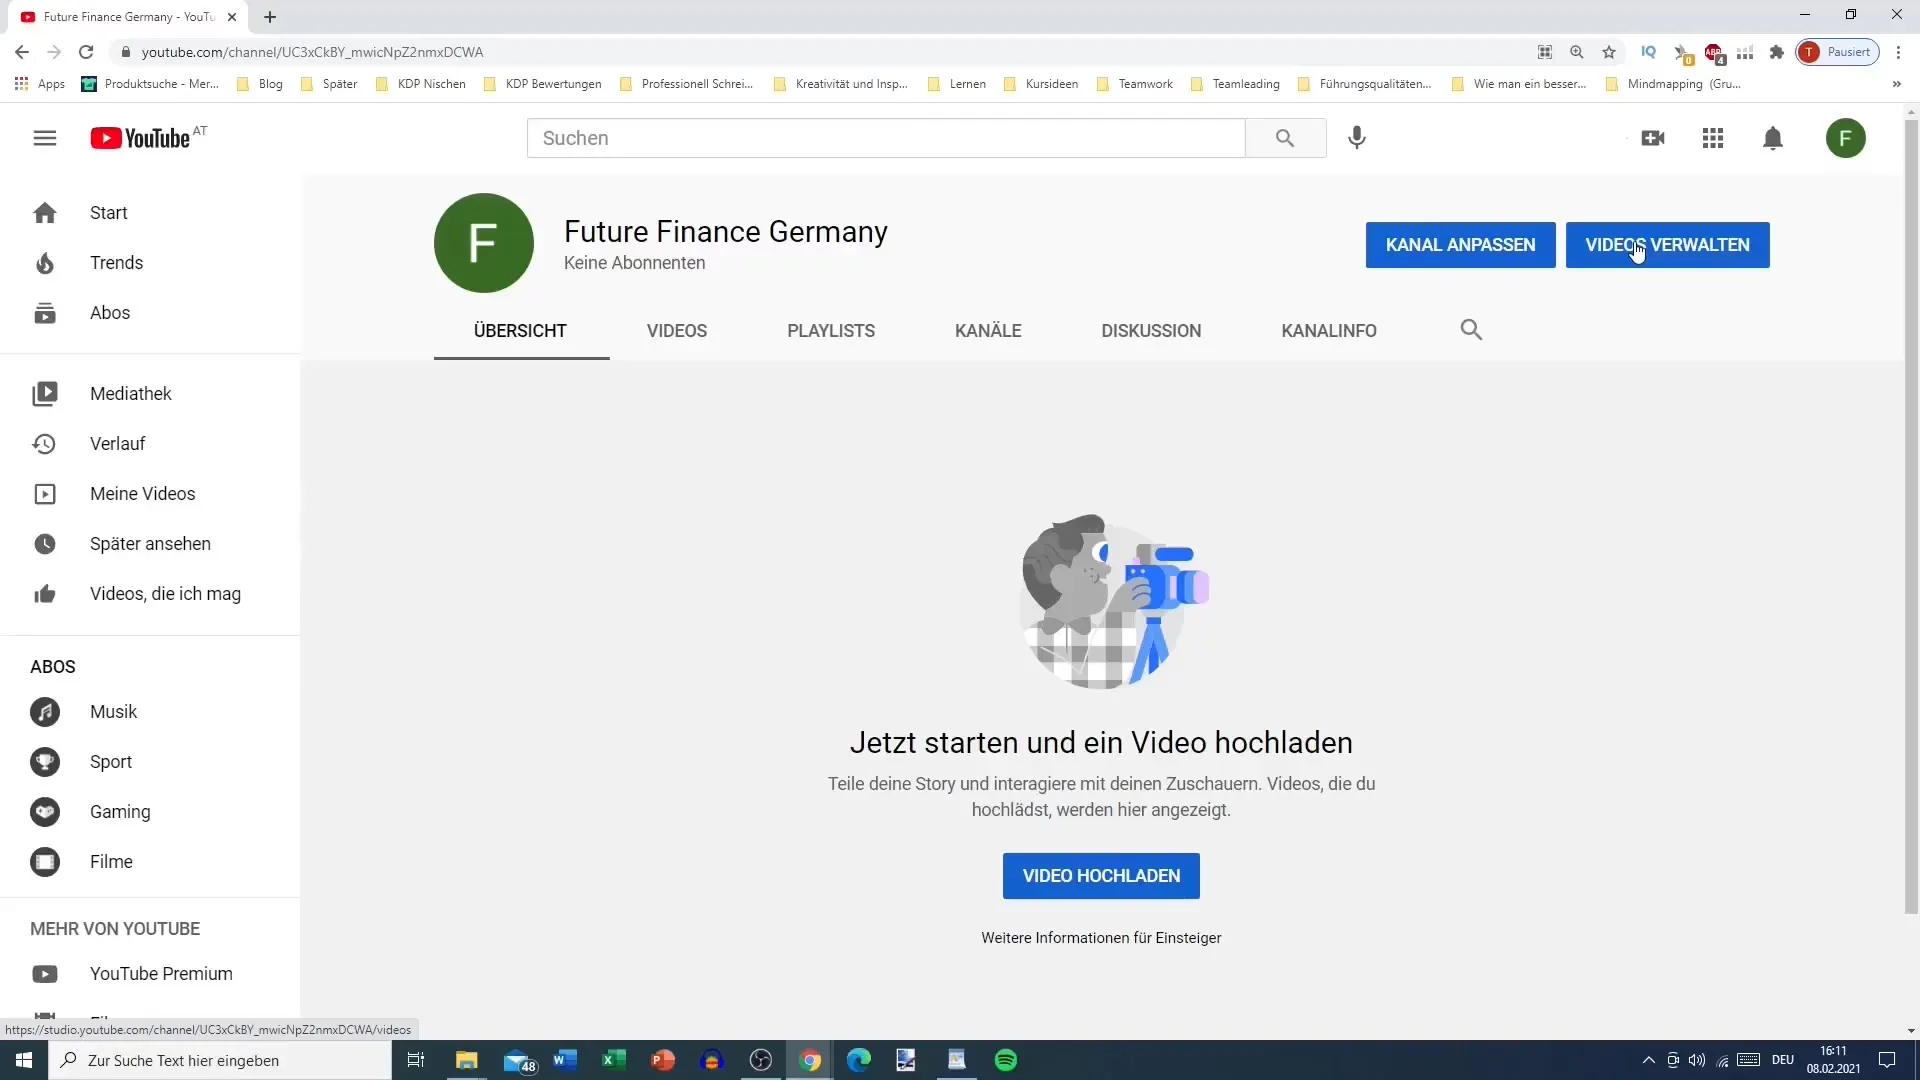Click the Videos die ich mag thumbs-up icon
This screenshot has width=1920, height=1080.
45,593
